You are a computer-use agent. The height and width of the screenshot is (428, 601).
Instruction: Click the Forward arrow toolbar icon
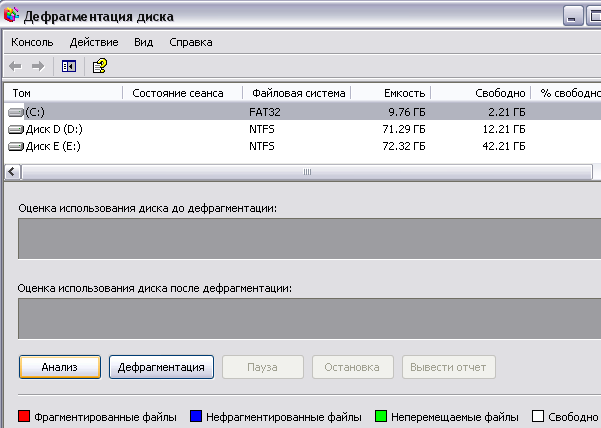click(38, 67)
